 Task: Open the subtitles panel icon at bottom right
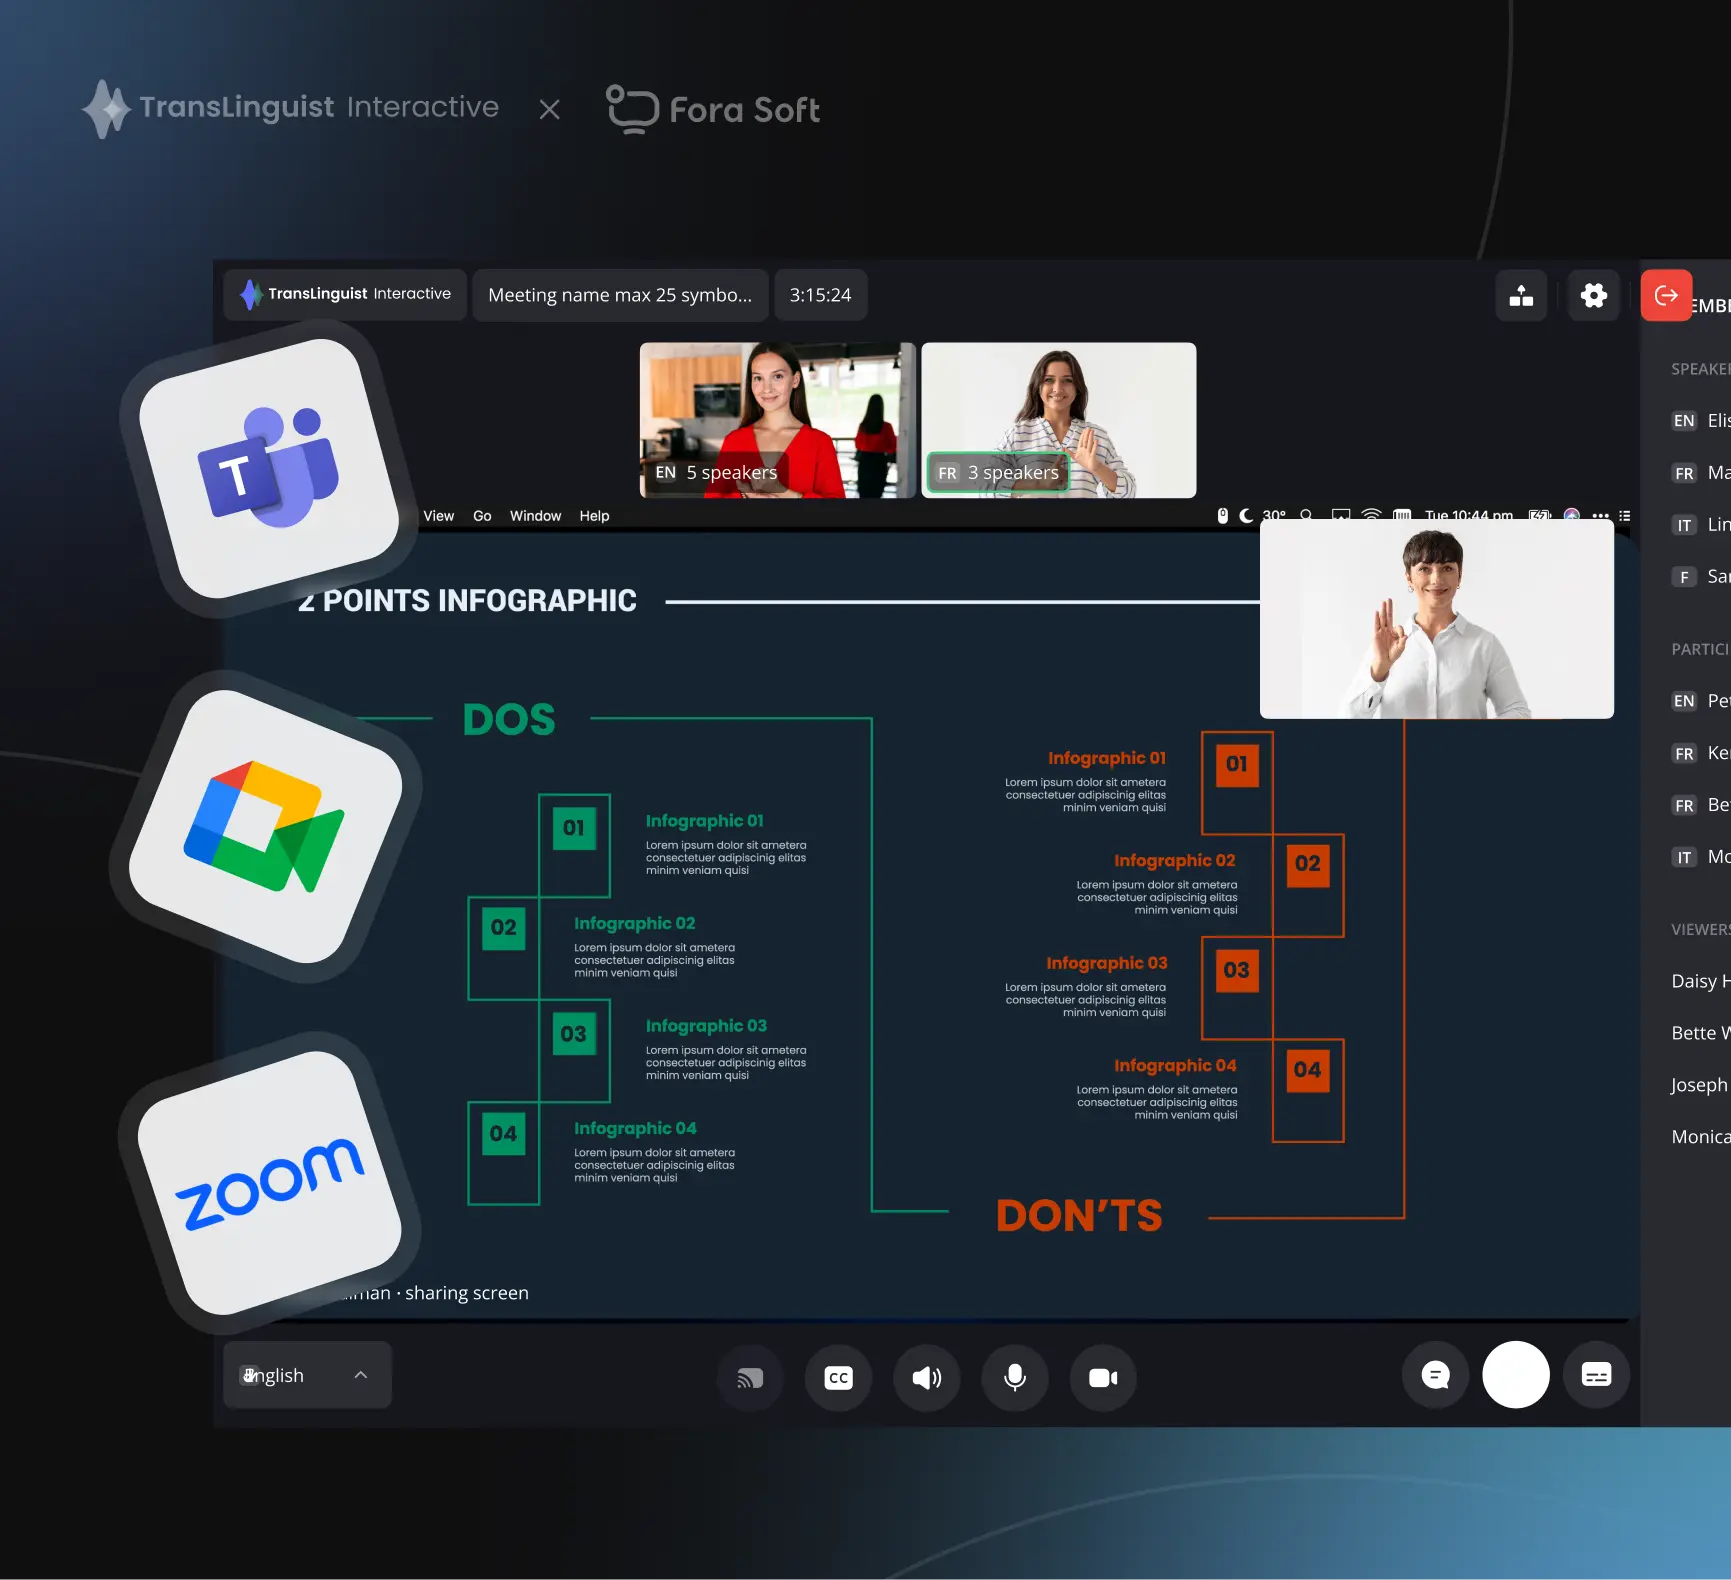[1597, 1375]
